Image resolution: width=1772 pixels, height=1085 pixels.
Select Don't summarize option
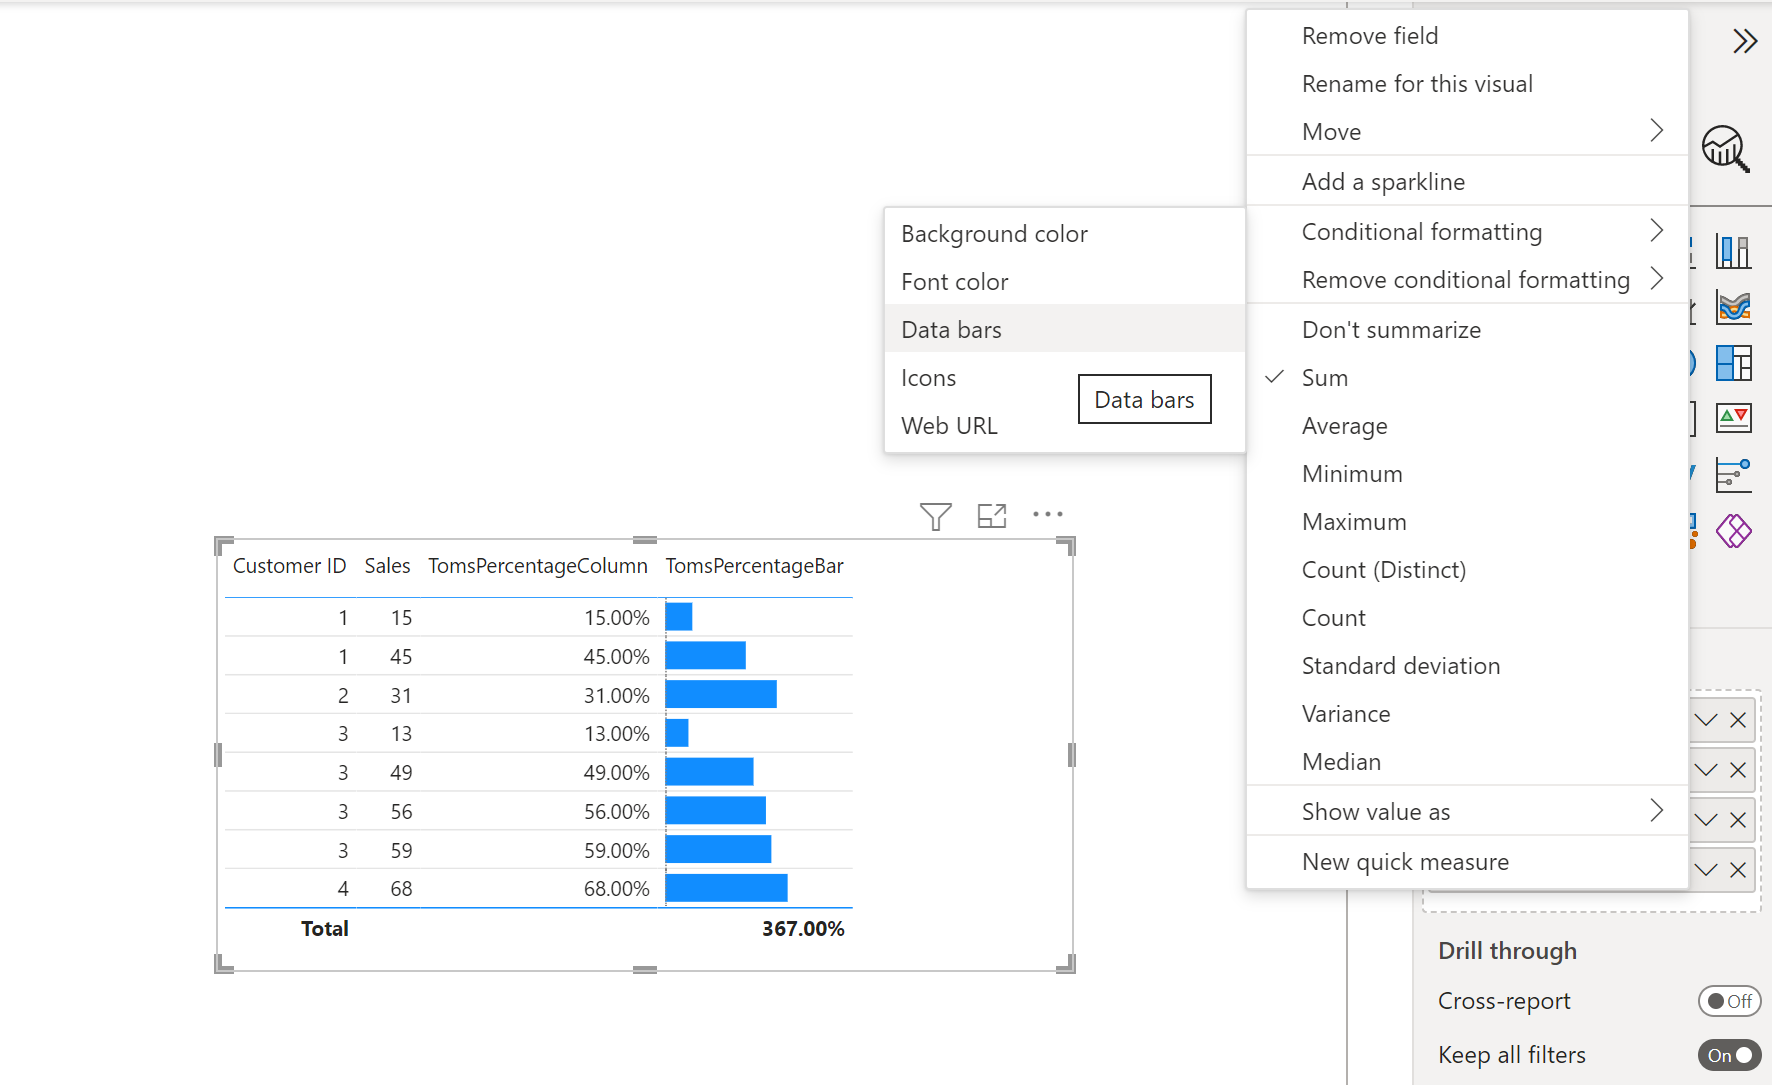(x=1467, y=330)
